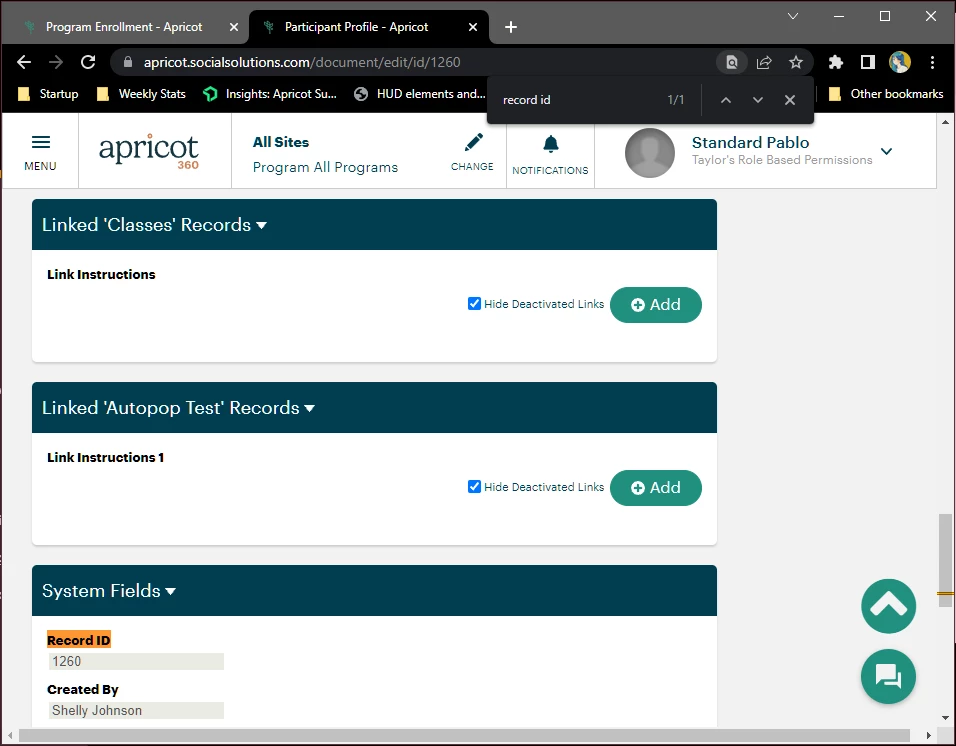Click the address bar lock icon
Screen dimensions: 956x746
tap(127, 62)
